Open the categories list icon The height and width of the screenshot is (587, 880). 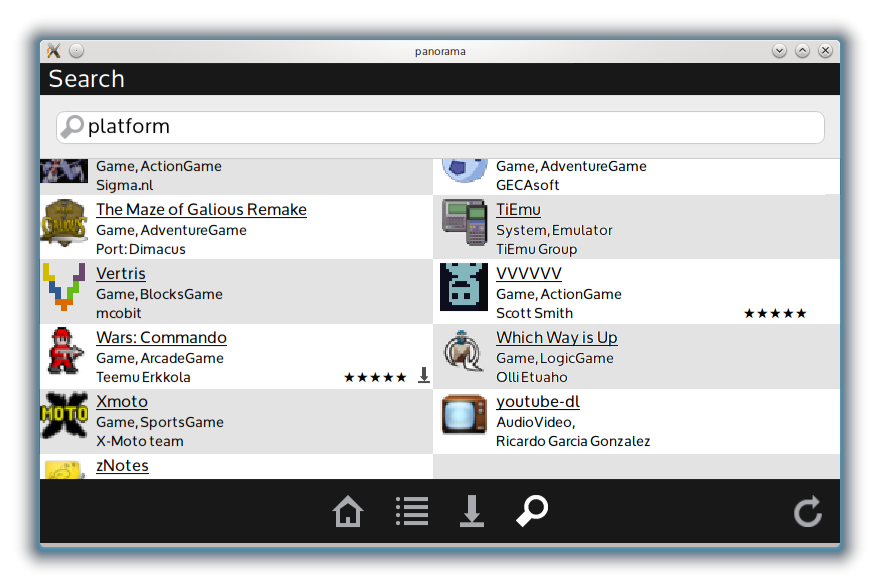click(x=411, y=512)
